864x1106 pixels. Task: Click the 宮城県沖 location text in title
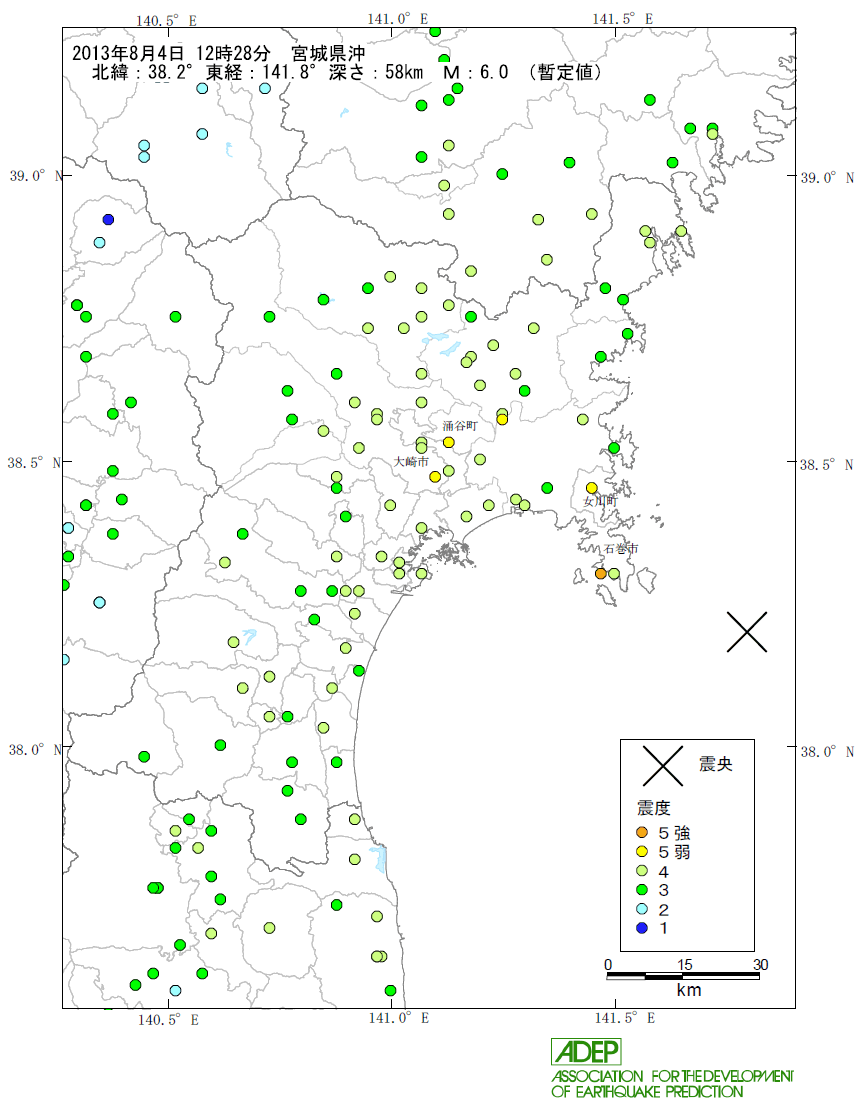coord(329,53)
